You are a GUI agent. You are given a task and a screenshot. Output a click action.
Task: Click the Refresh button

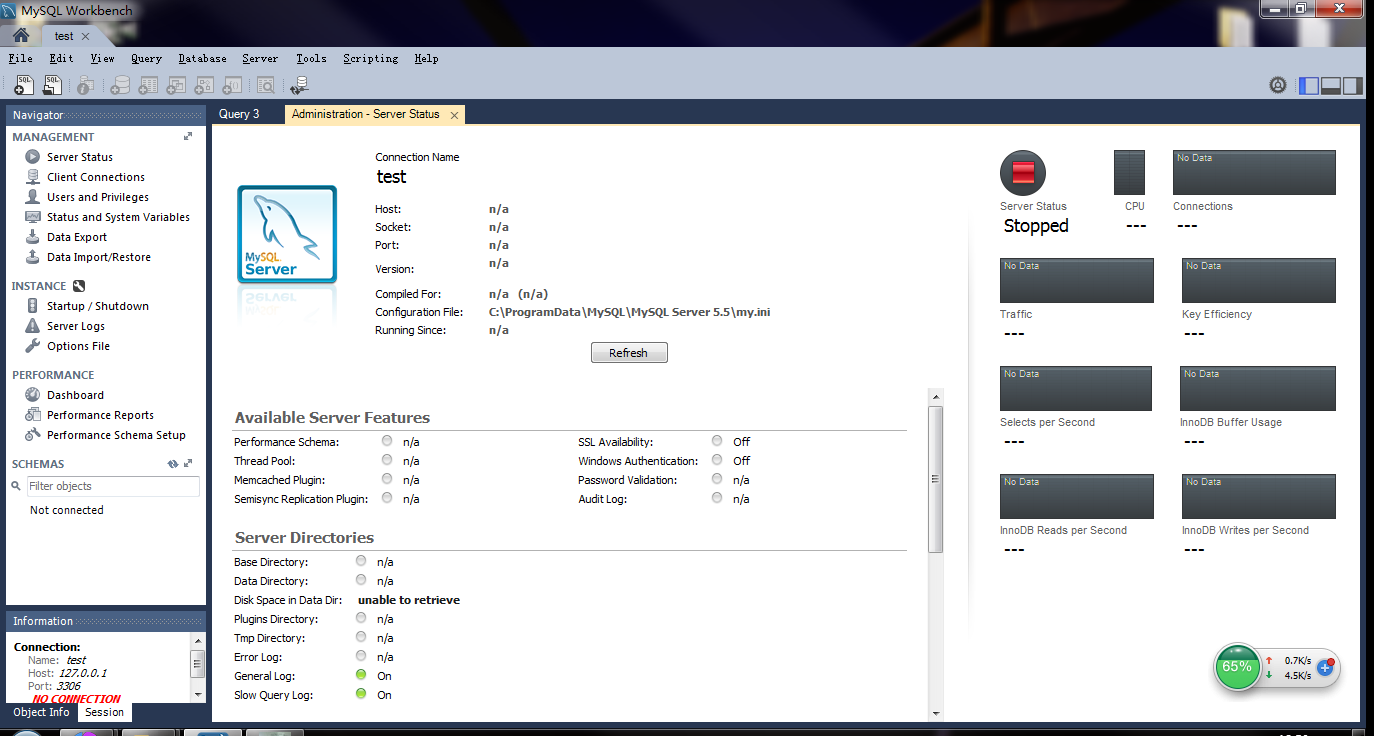click(628, 353)
